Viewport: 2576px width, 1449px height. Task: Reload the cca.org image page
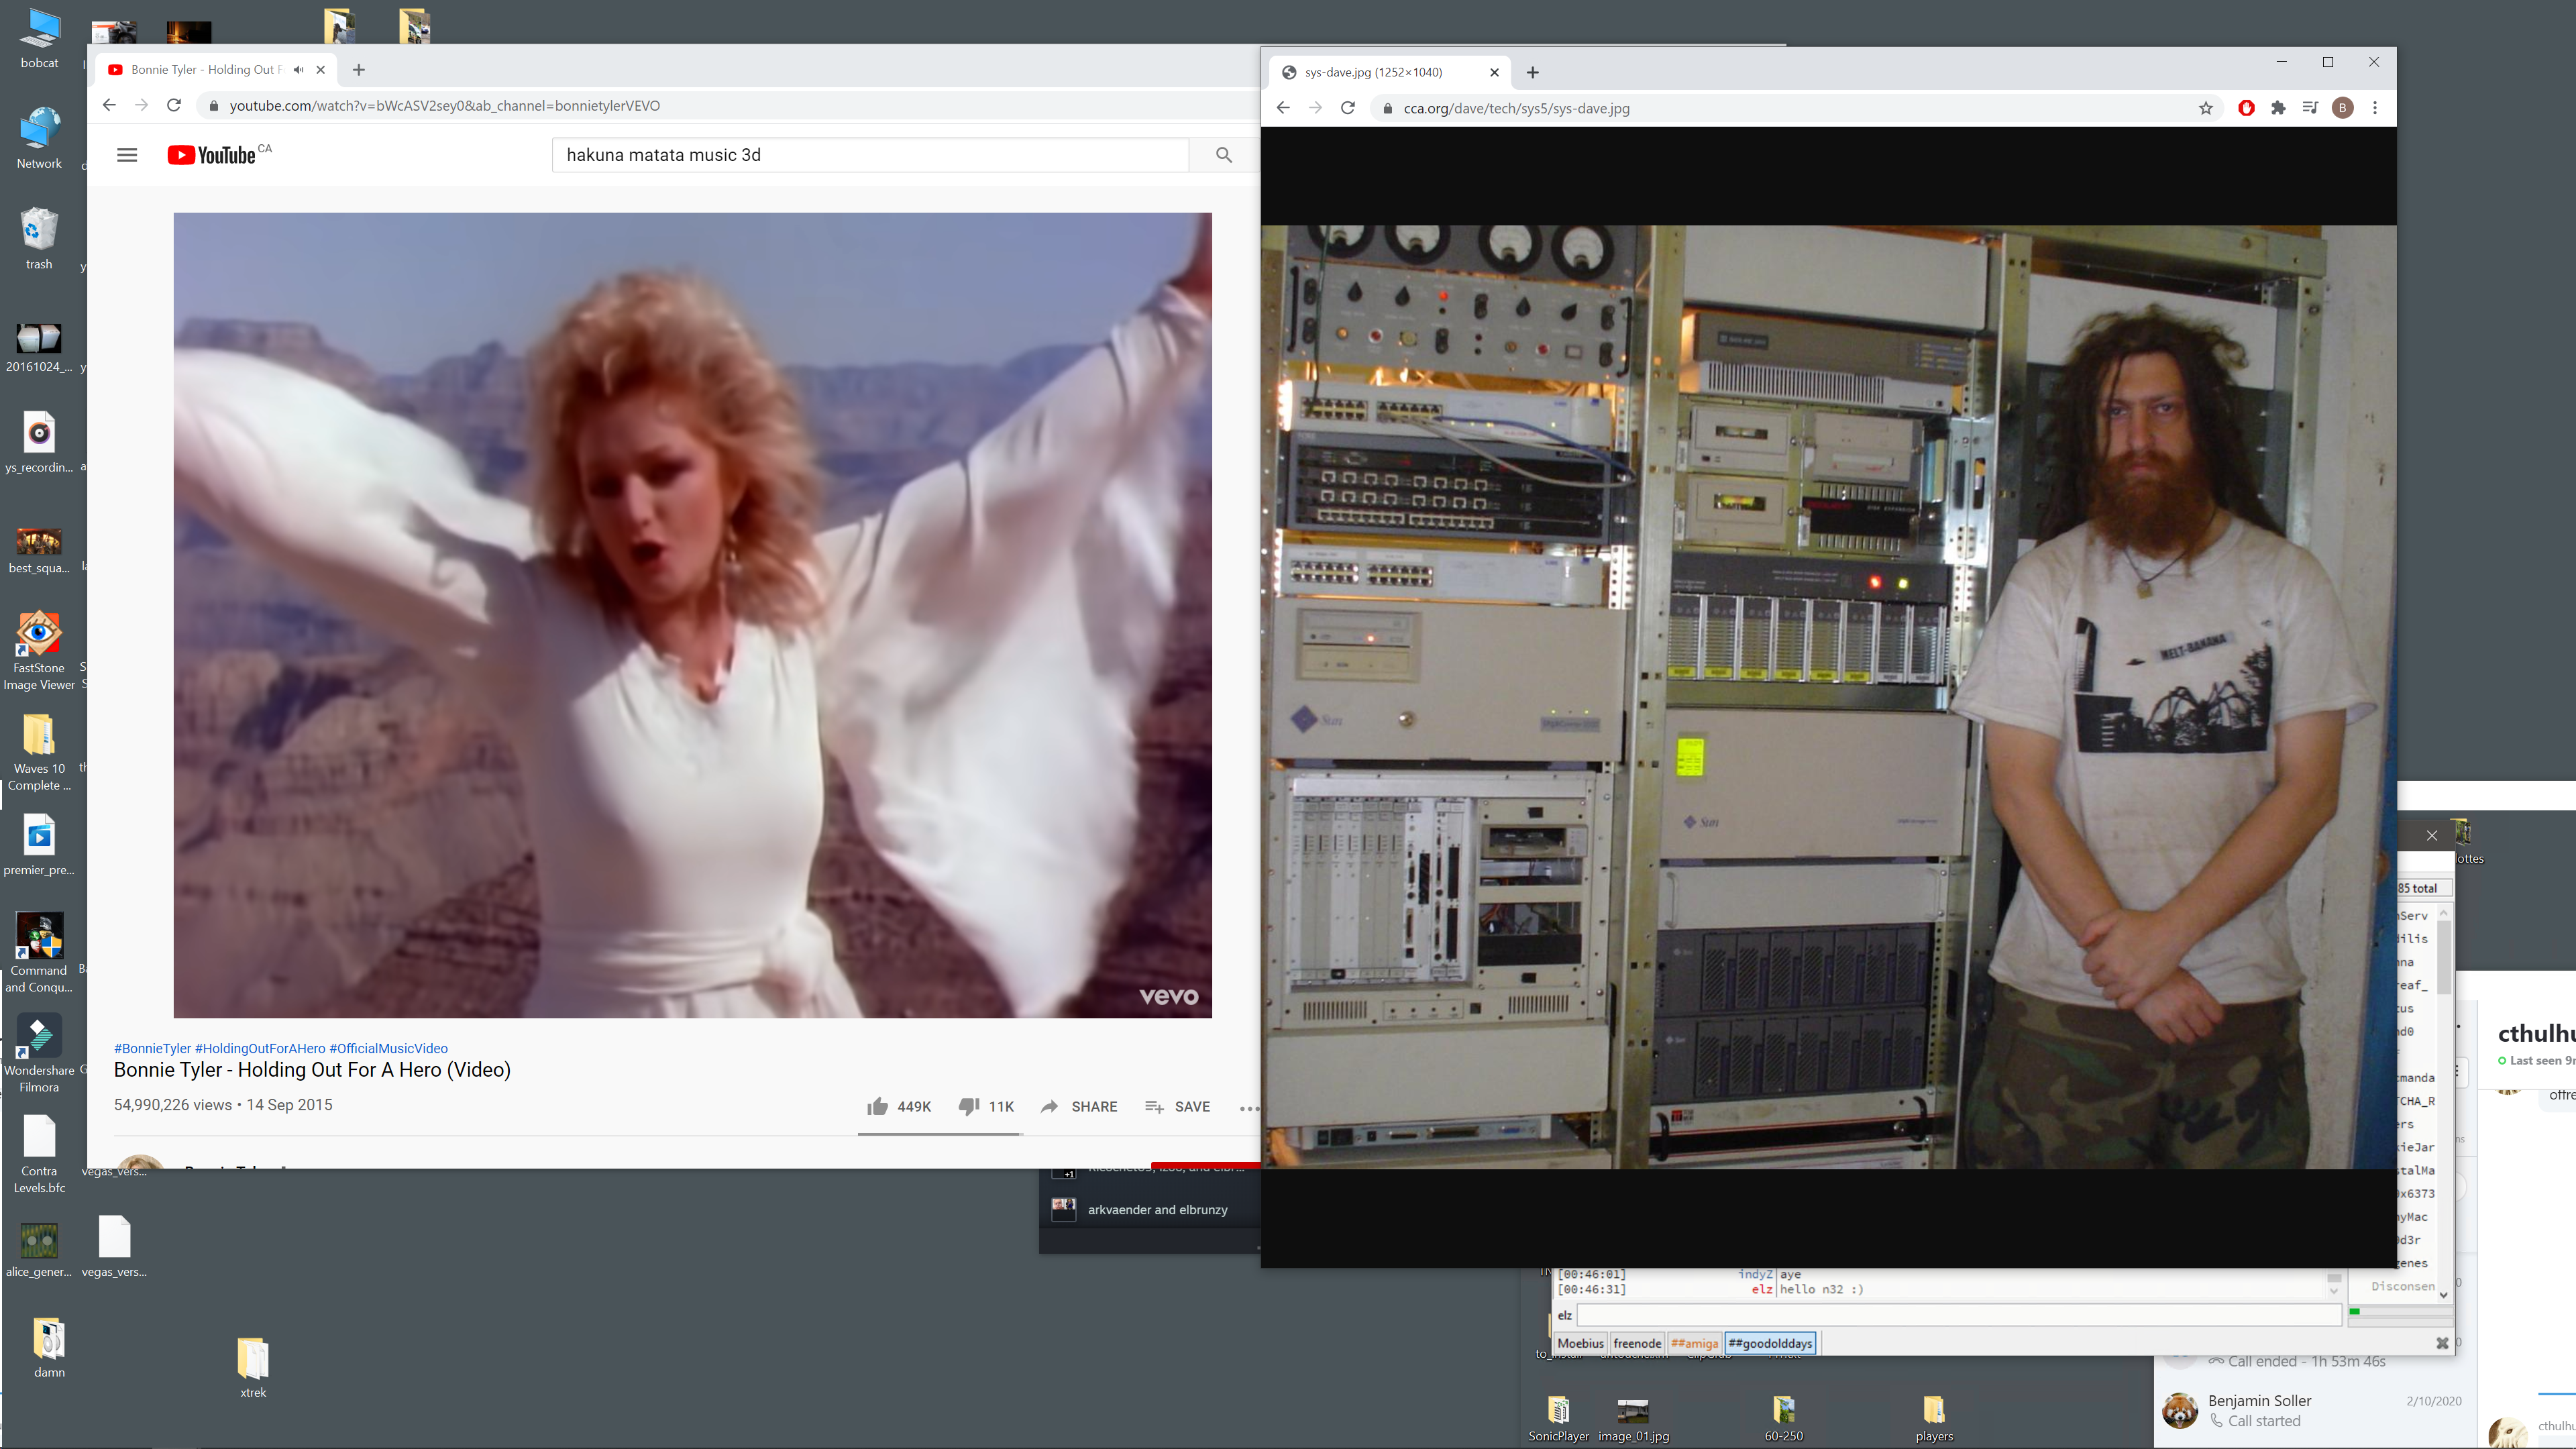[1348, 108]
